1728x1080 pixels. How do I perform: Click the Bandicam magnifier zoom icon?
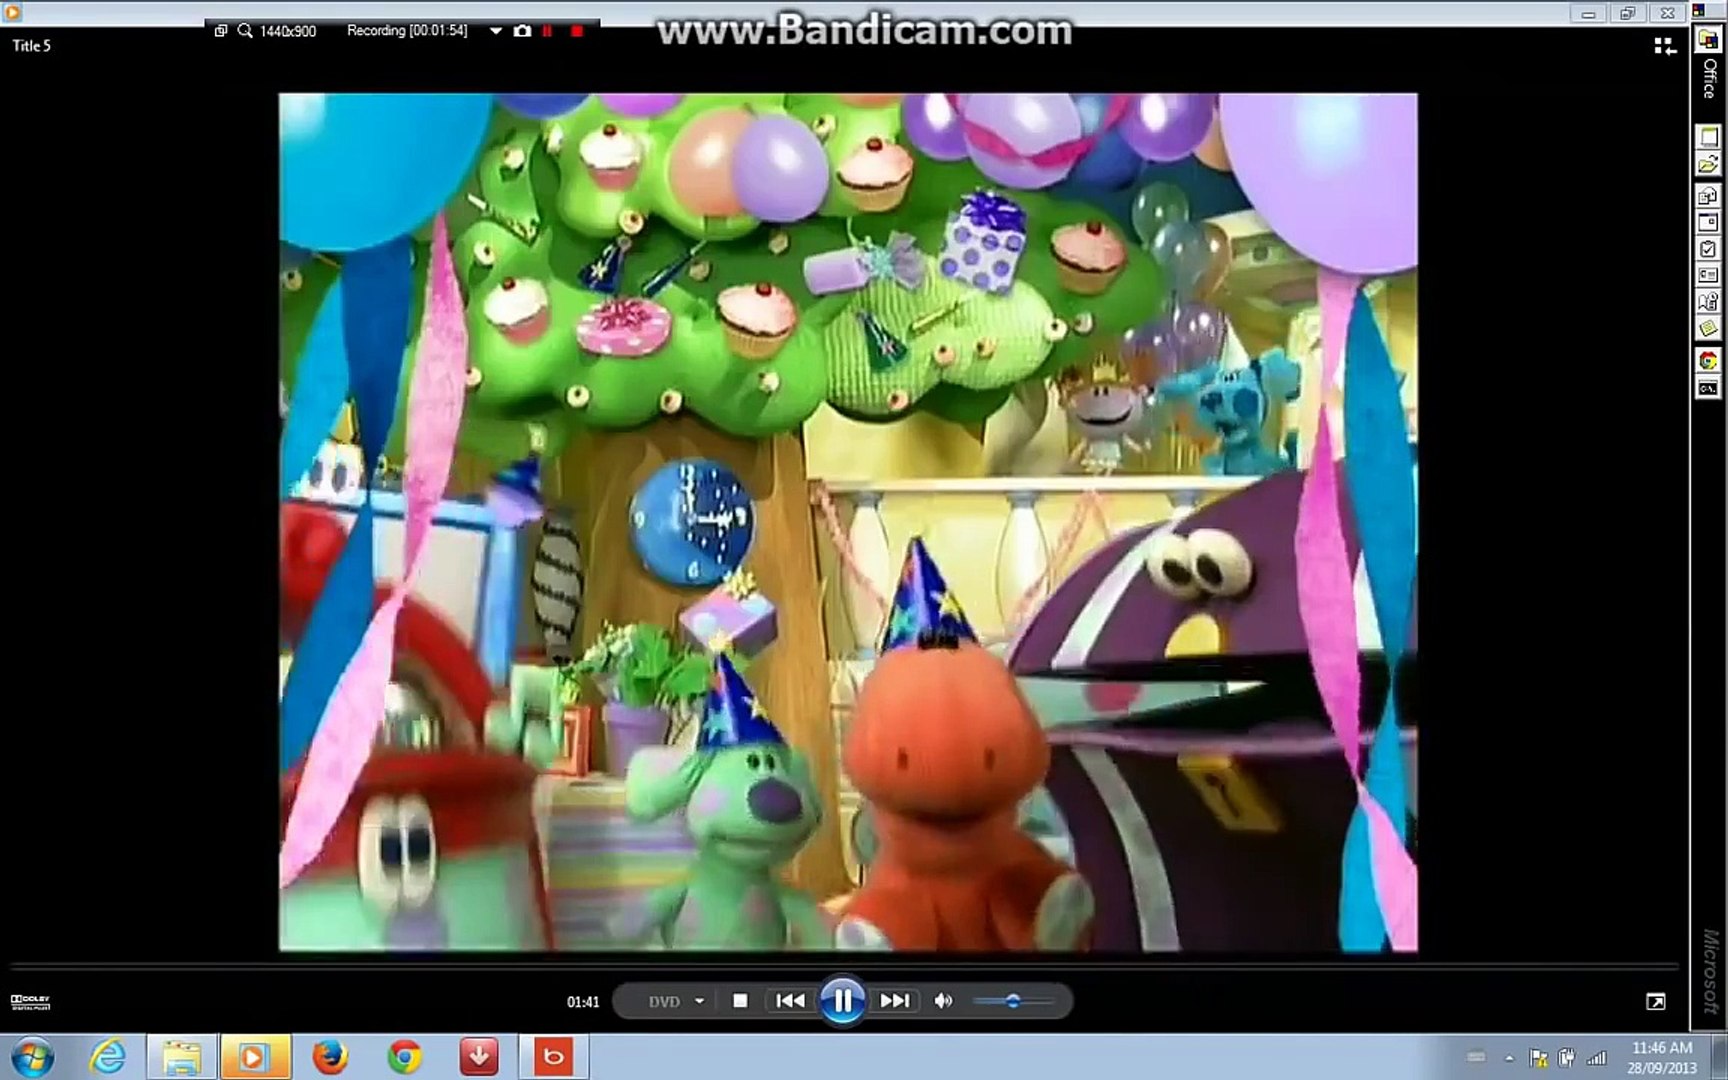[242, 31]
